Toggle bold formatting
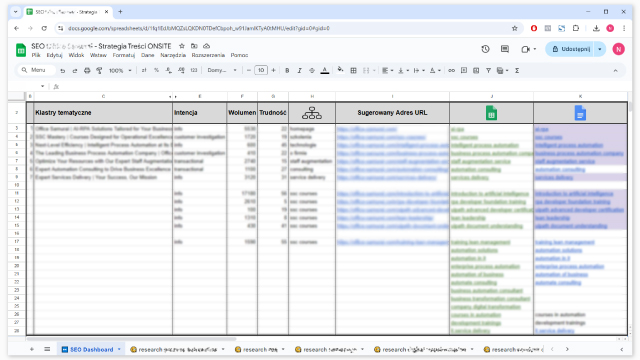The height and width of the screenshot is (360, 640). click(287, 70)
